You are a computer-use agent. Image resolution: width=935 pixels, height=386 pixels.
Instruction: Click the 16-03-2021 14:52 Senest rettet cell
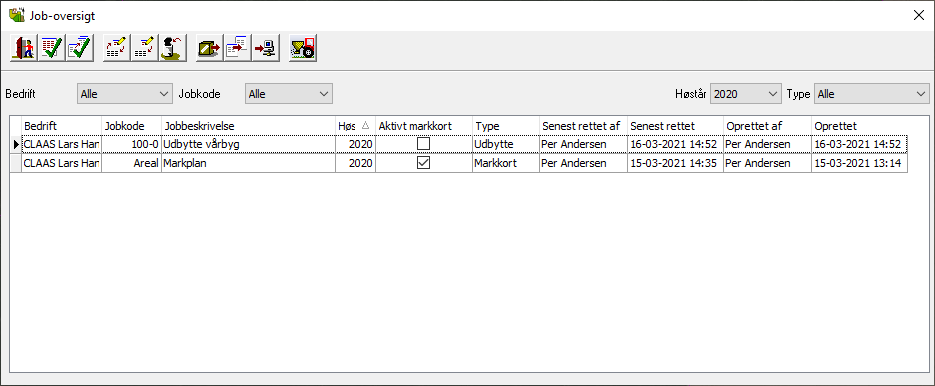click(x=675, y=144)
